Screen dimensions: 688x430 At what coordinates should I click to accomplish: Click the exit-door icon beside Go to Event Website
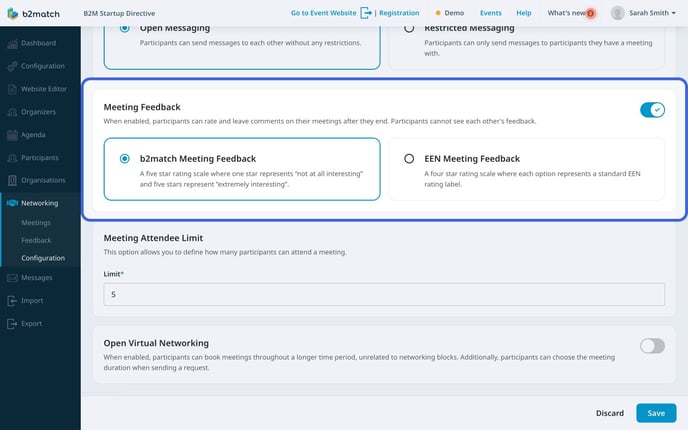[x=366, y=13]
